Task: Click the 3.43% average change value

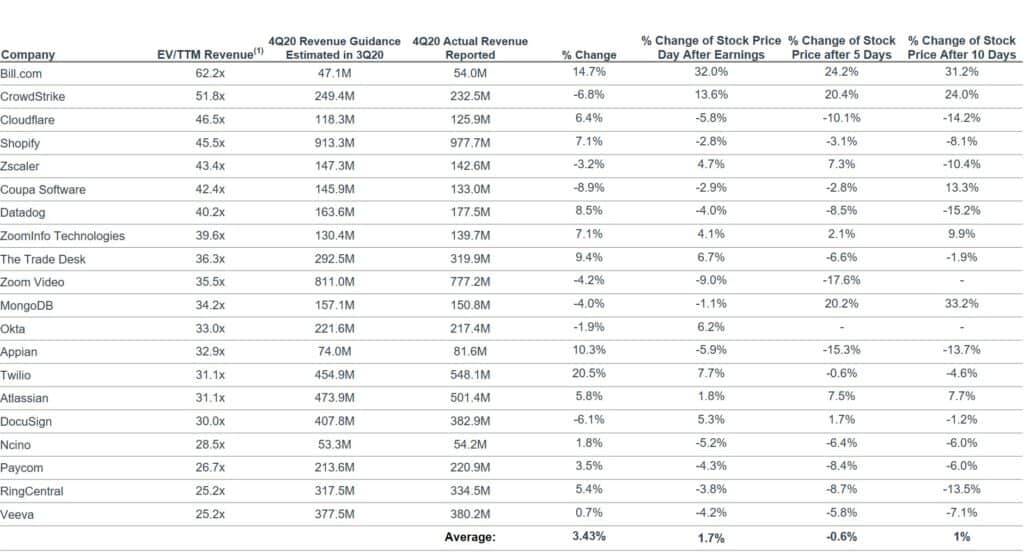Action: click(588, 537)
